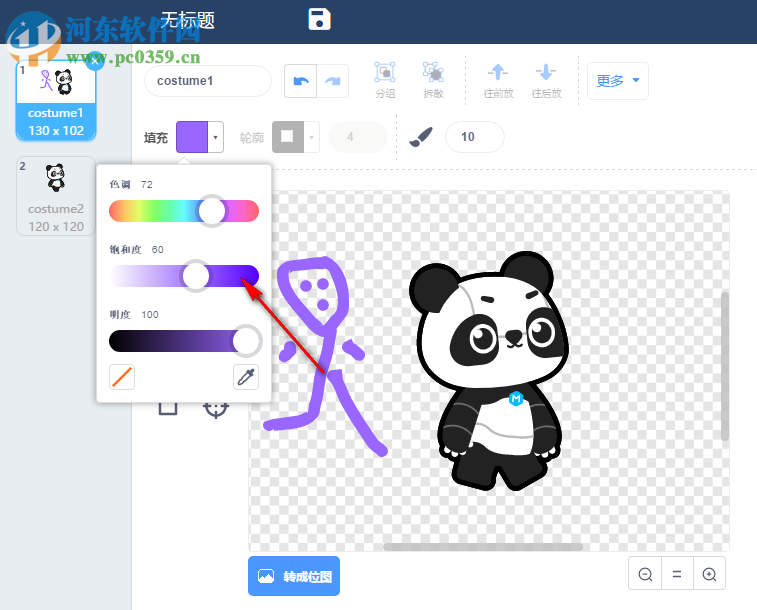757x610 pixels.
Task: Select the transparent no-color swatch
Action: 122,377
